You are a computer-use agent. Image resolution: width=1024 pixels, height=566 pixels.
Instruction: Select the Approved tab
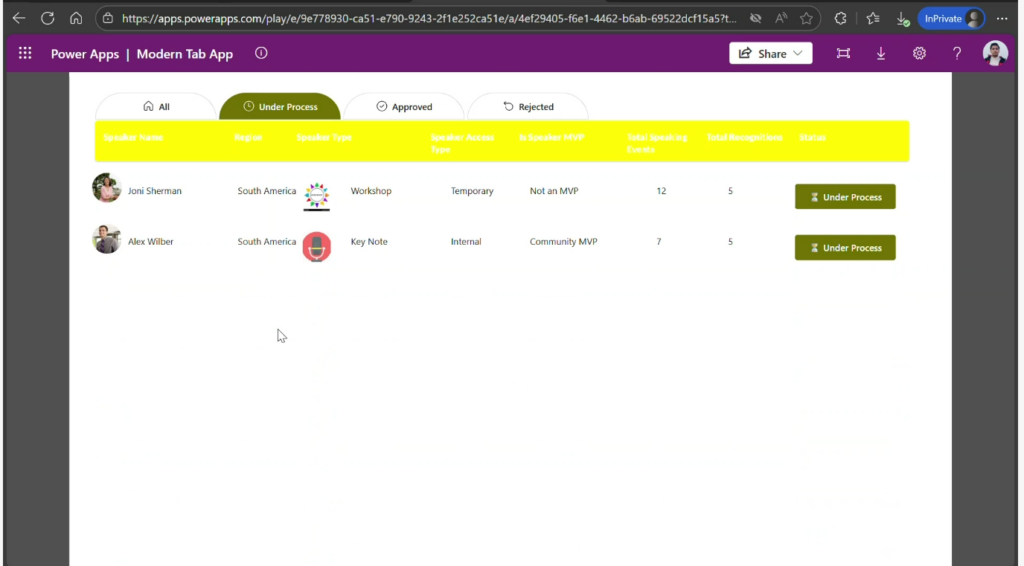pyautogui.click(x=404, y=107)
